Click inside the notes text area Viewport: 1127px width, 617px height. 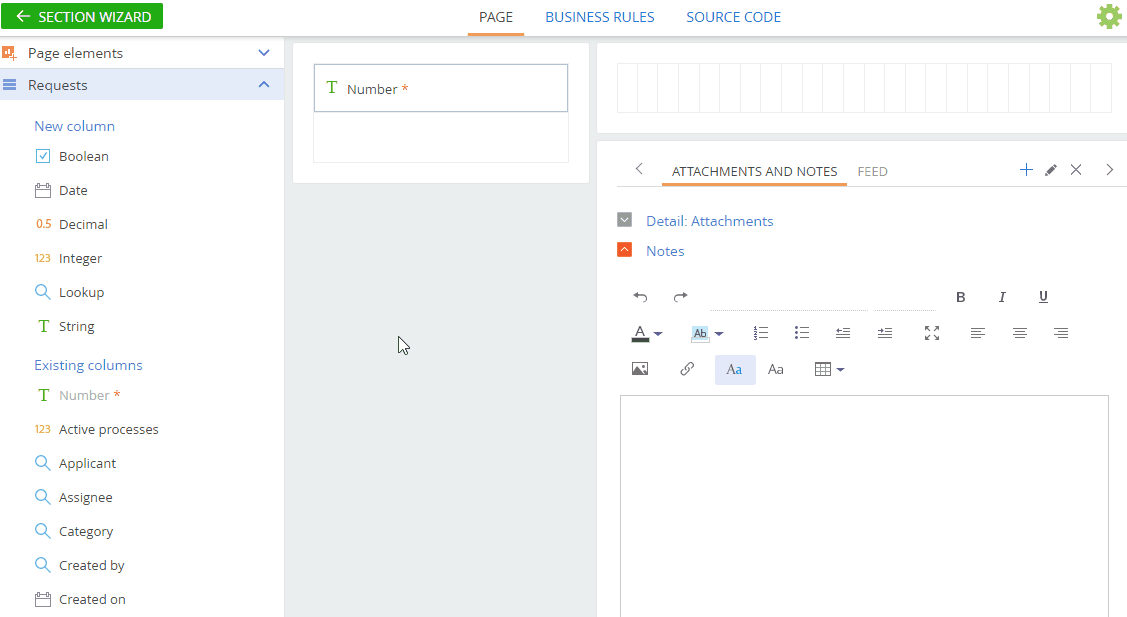pyautogui.click(x=864, y=506)
